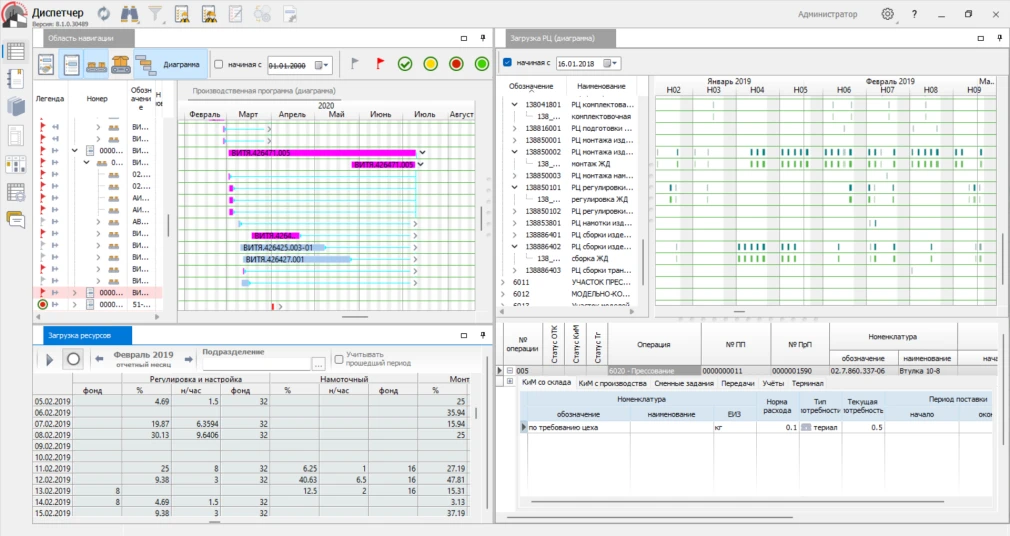Click the binoculars search icon

tap(130, 14)
